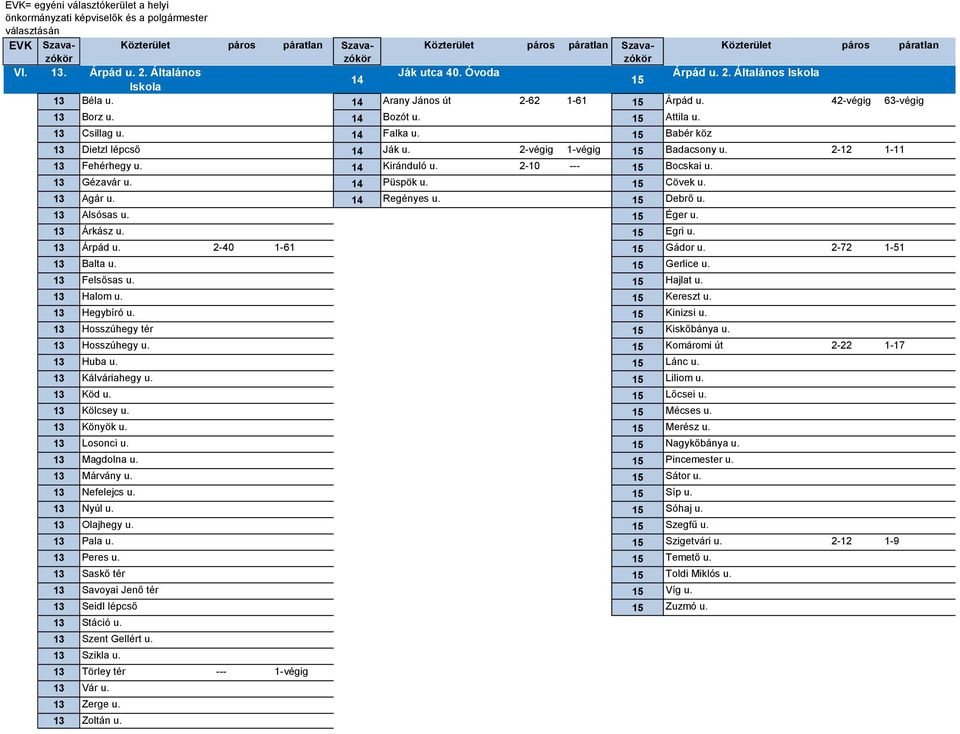Click the 'Savoyai Jenő tér' cell

pyautogui.click(x=120, y=590)
